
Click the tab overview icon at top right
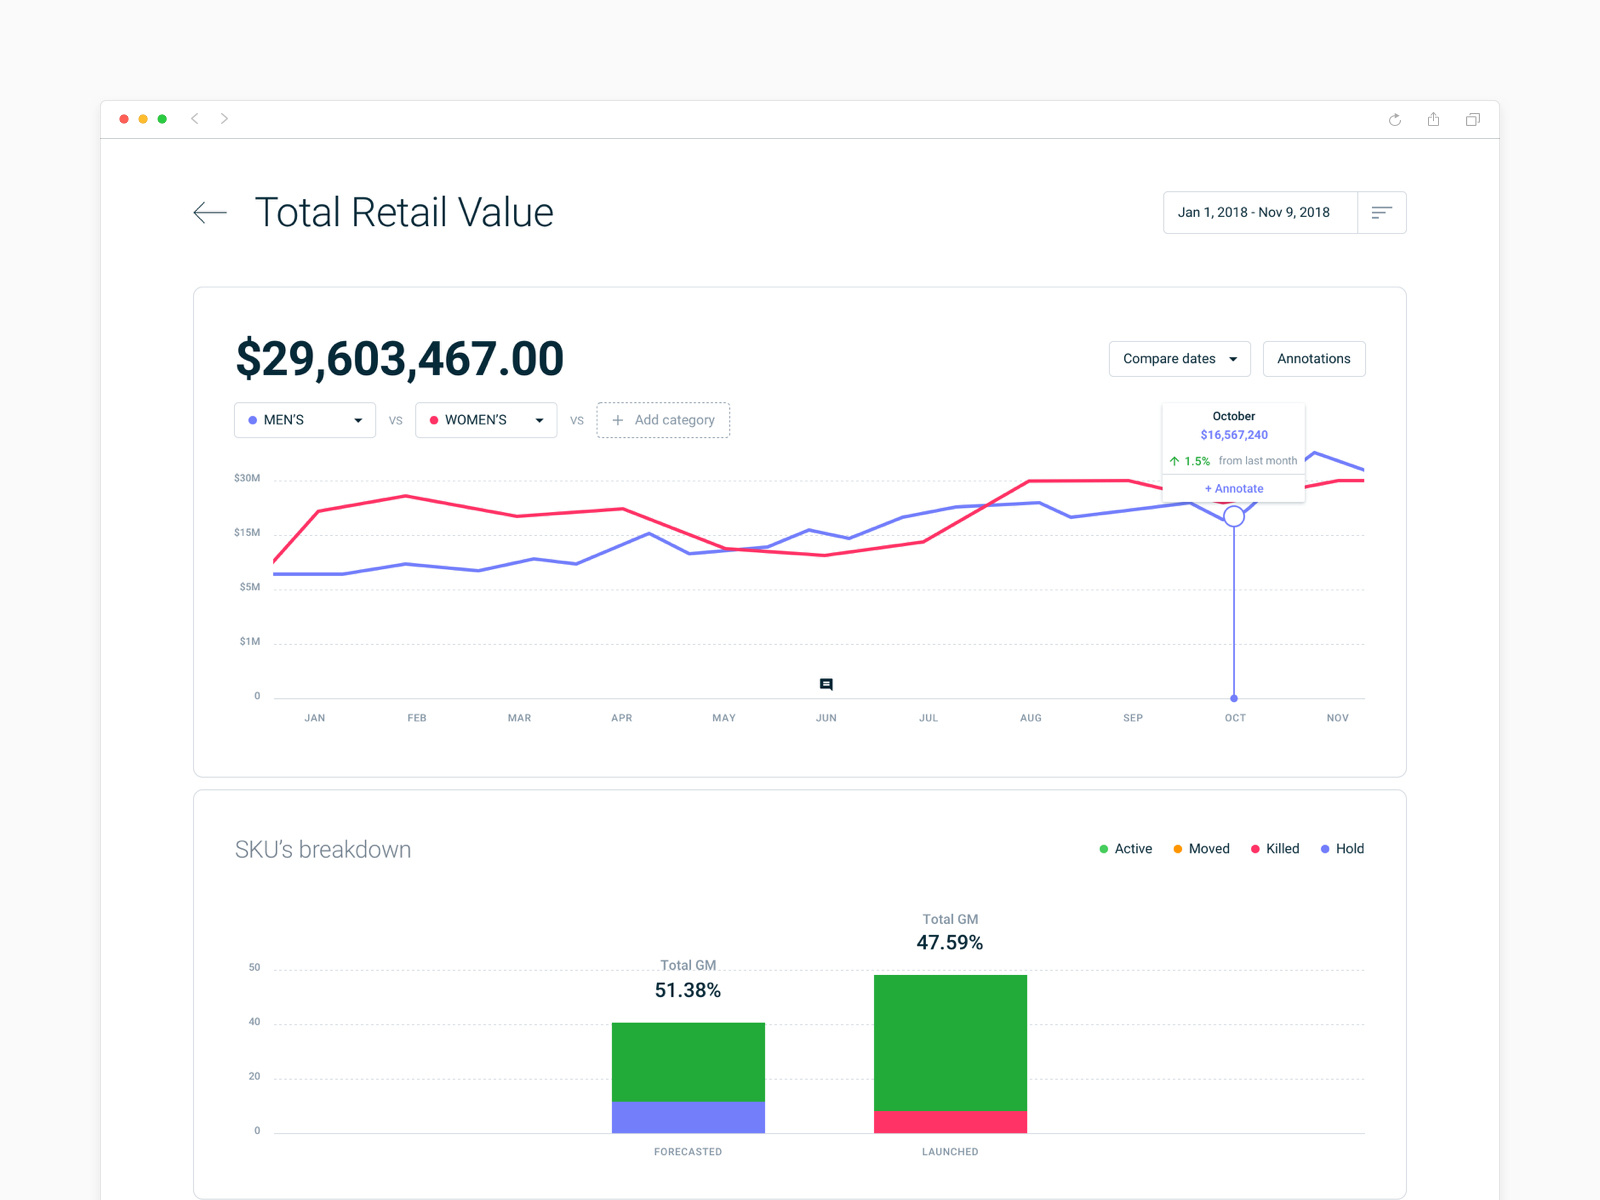[1472, 119]
